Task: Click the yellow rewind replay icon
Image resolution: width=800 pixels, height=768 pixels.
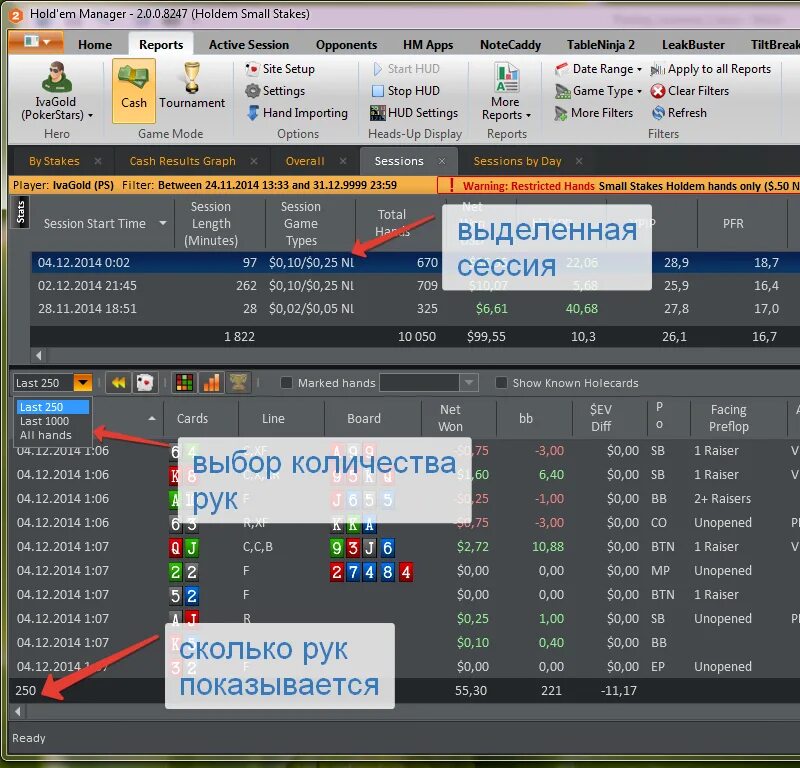Action: click(118, 383)
